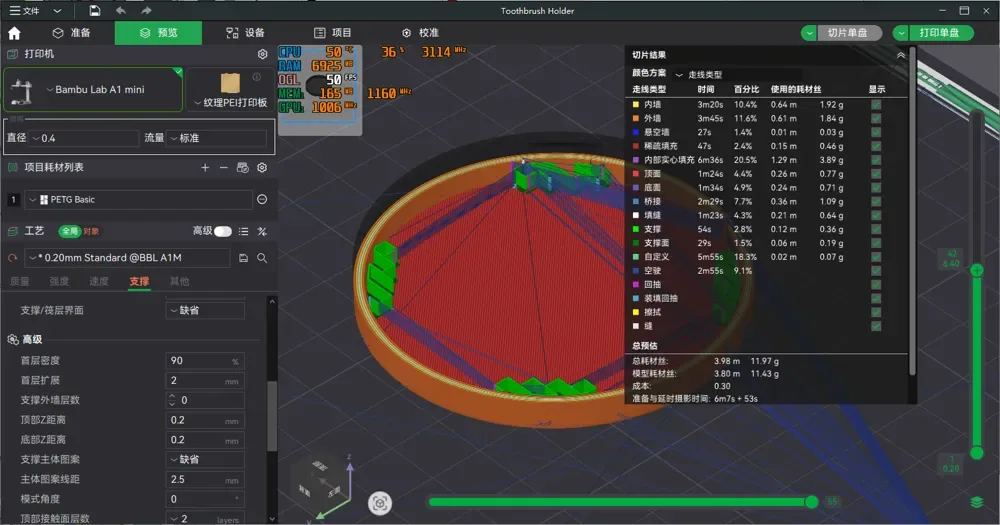Click the save project disk icon

pyautogui.click(x=94, y=11)
